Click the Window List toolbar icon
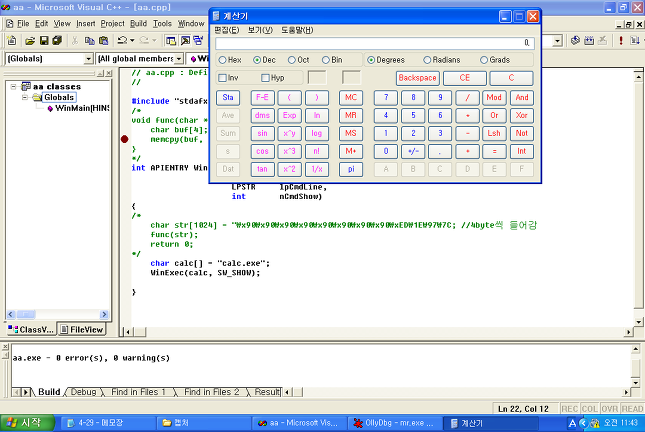645x432 pixels. (x=198, y=40)
